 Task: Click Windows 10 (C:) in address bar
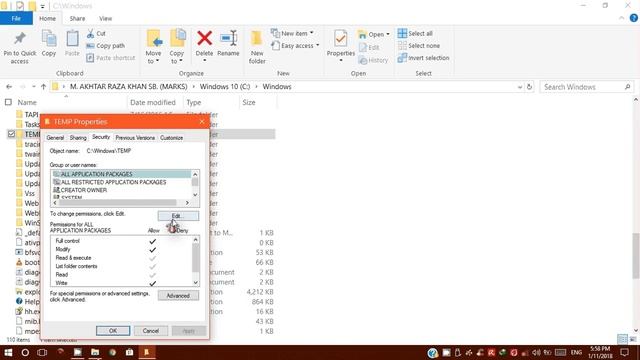click(224, 87)
